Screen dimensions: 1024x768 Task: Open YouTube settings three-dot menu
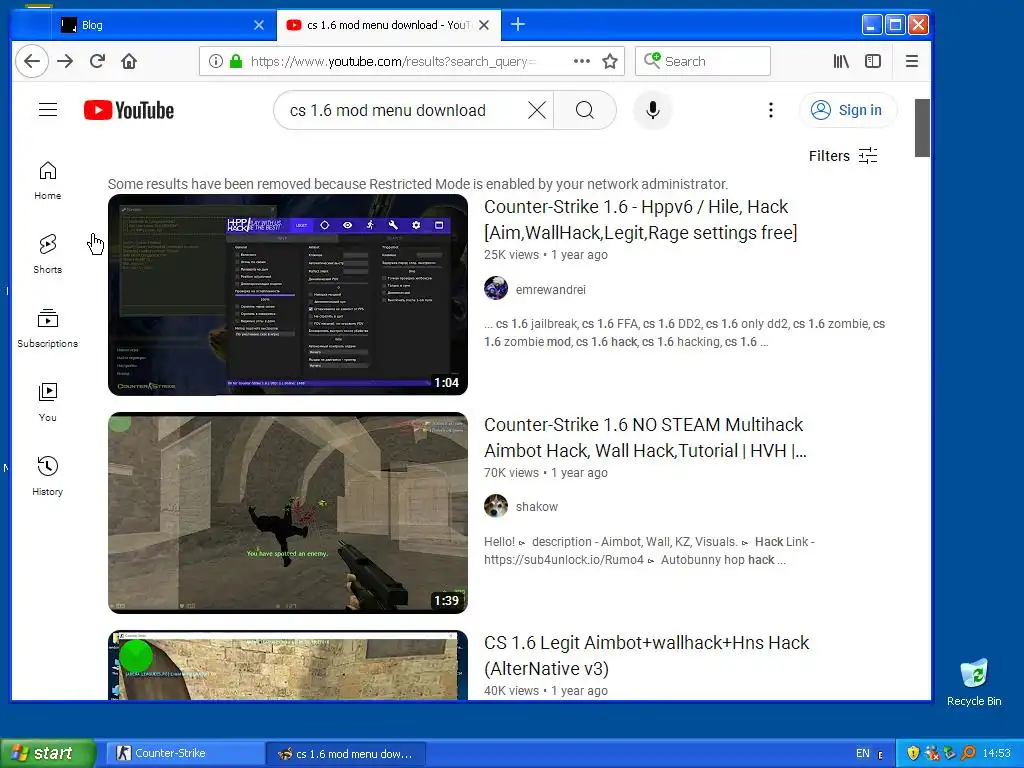click(x=771, y=110)
